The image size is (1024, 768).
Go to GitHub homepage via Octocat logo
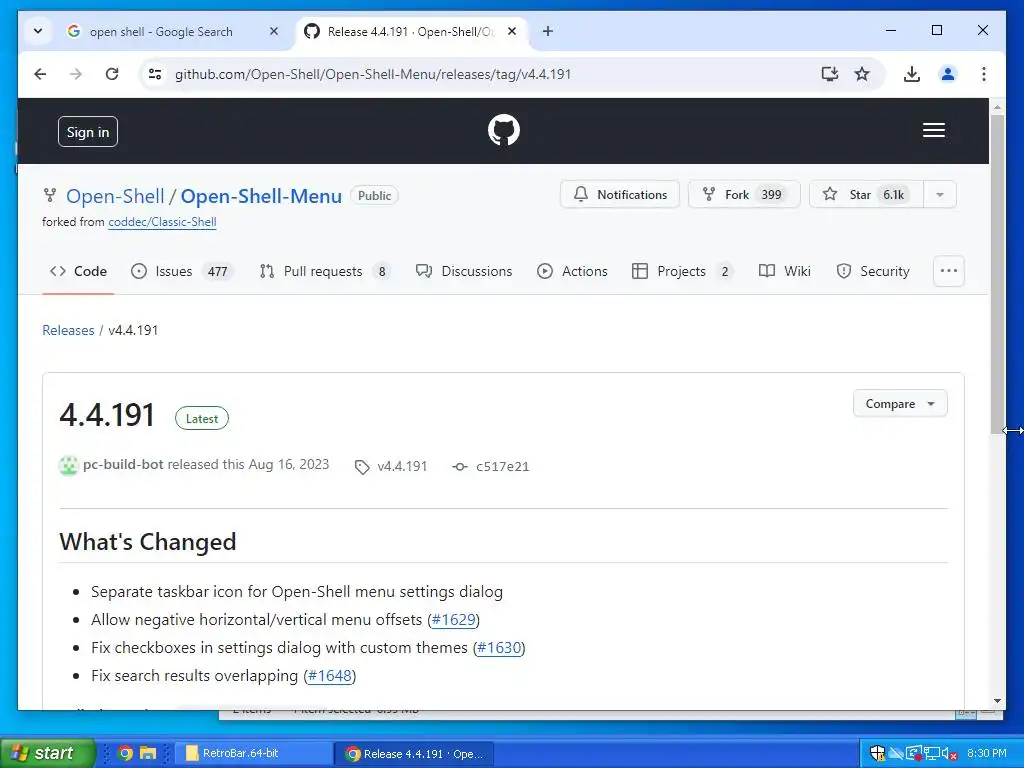tap(504, 130)
